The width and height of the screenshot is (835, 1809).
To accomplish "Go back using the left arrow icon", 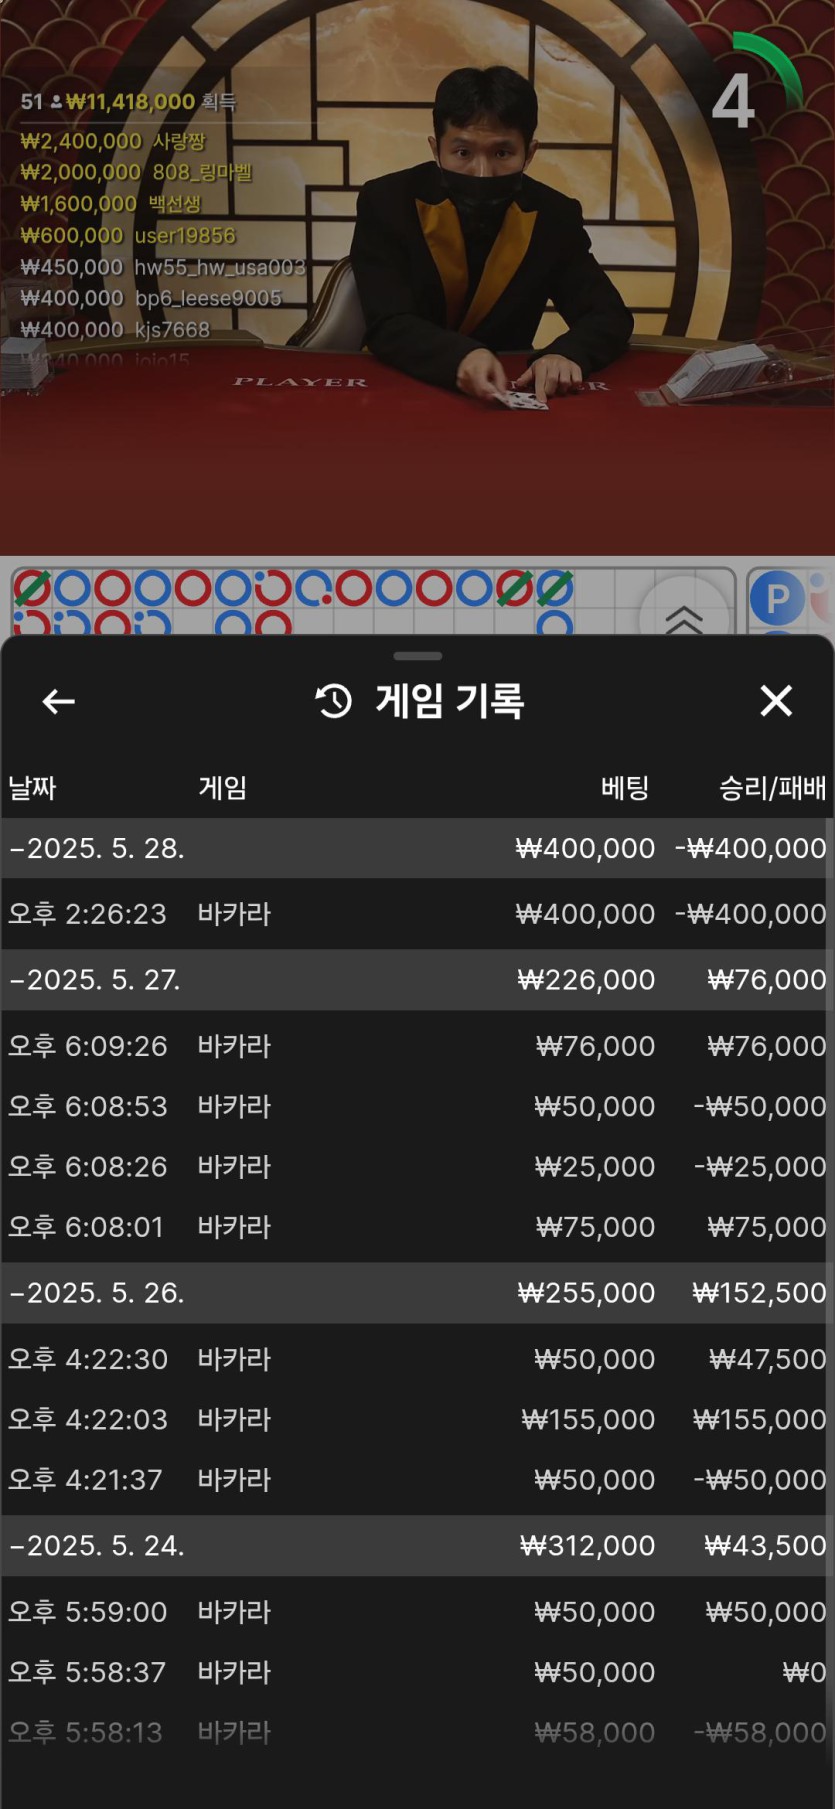I will click(58, 702).
